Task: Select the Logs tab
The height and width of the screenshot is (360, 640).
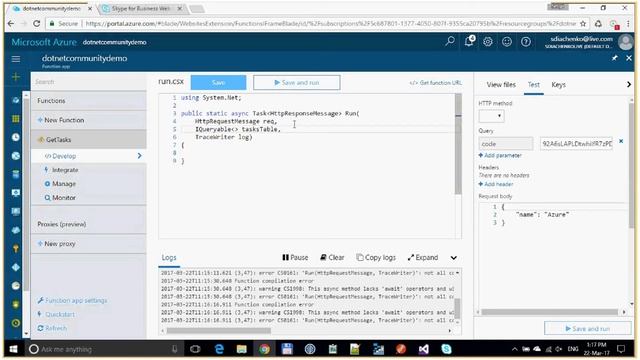Action: click(x=169, y=258)
